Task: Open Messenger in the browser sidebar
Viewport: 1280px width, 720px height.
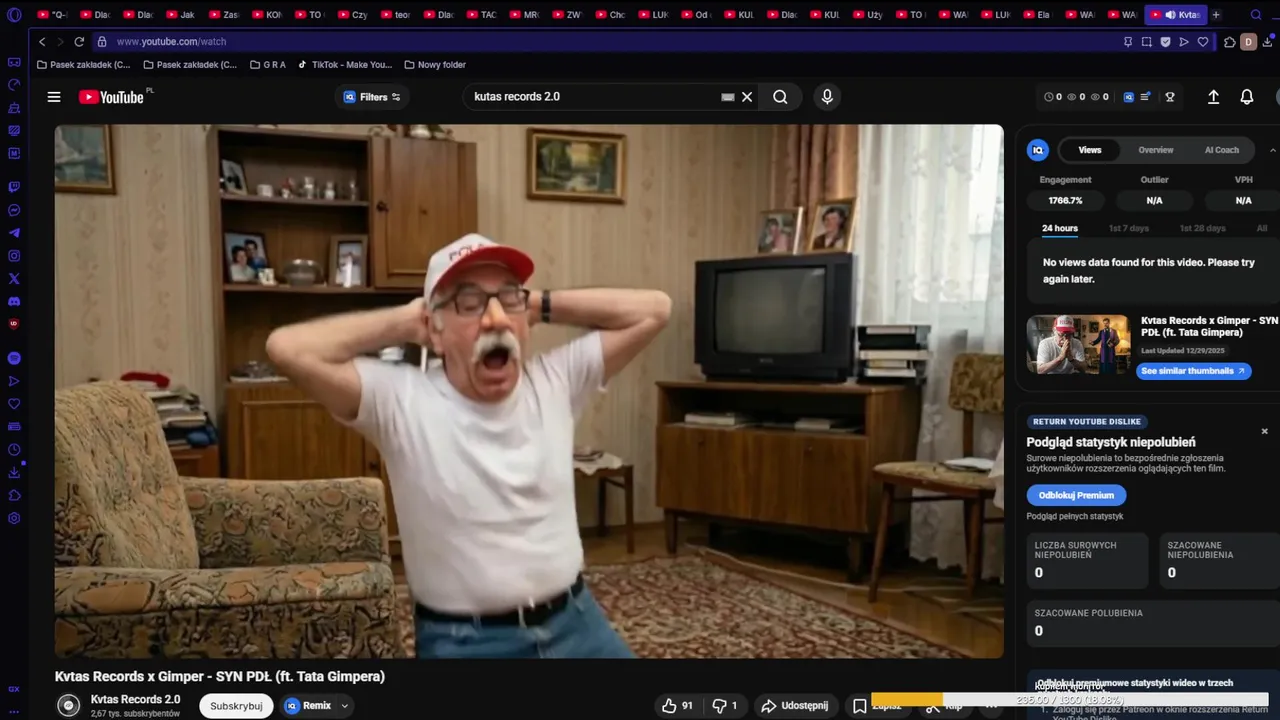Action: (14, 210)
